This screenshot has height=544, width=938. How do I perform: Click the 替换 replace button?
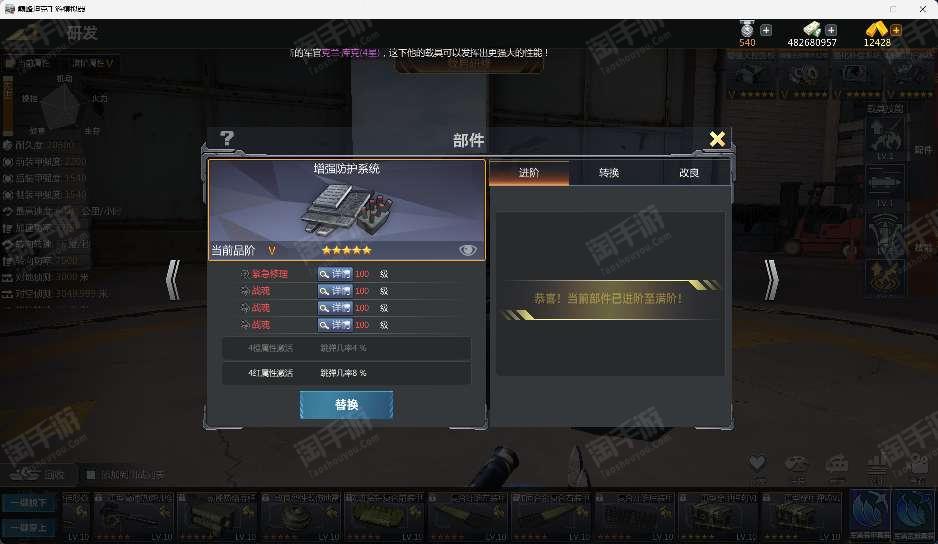click(346, 405)
